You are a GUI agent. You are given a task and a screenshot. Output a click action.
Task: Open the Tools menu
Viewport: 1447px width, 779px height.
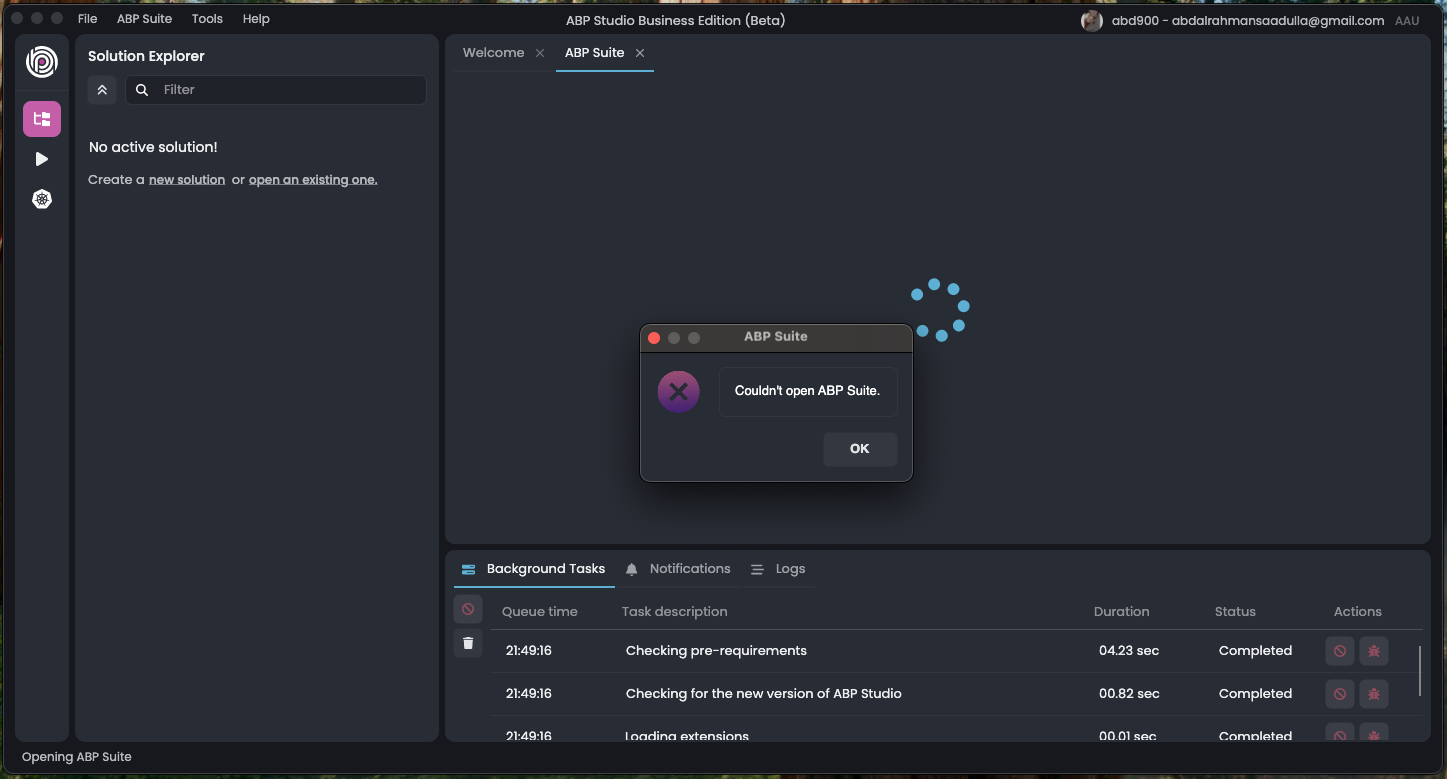click(207, 19)
